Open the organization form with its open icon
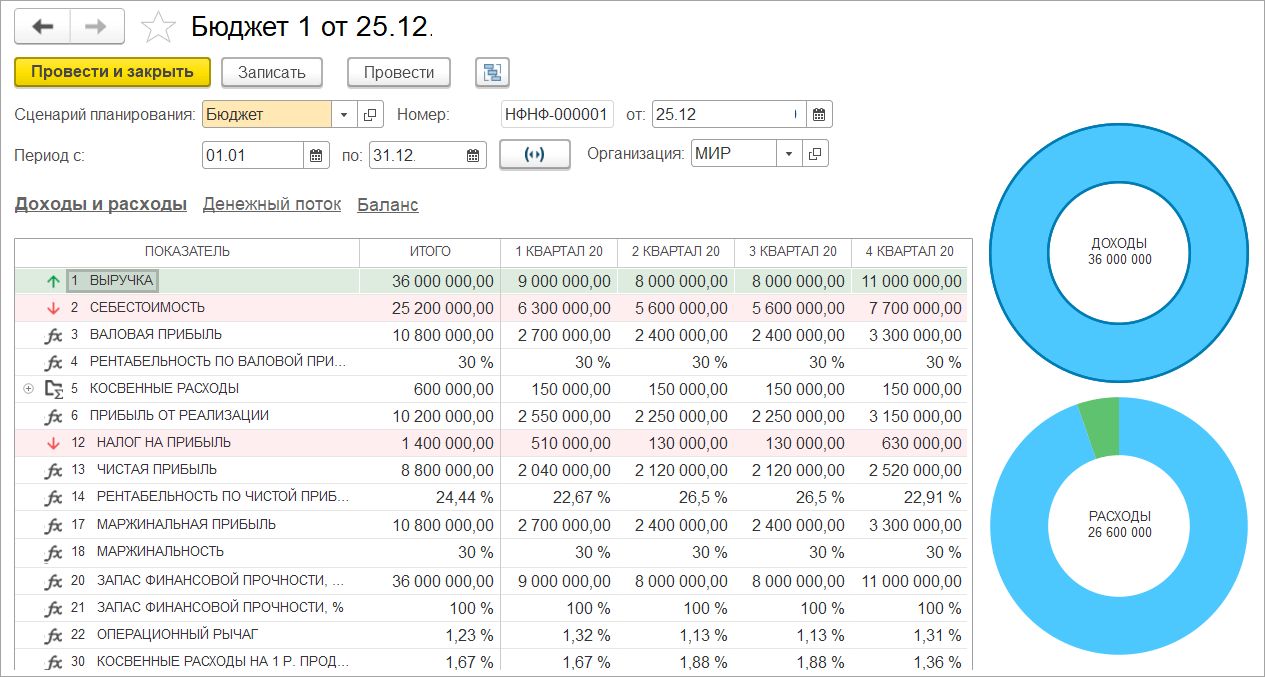 (815, 154)
